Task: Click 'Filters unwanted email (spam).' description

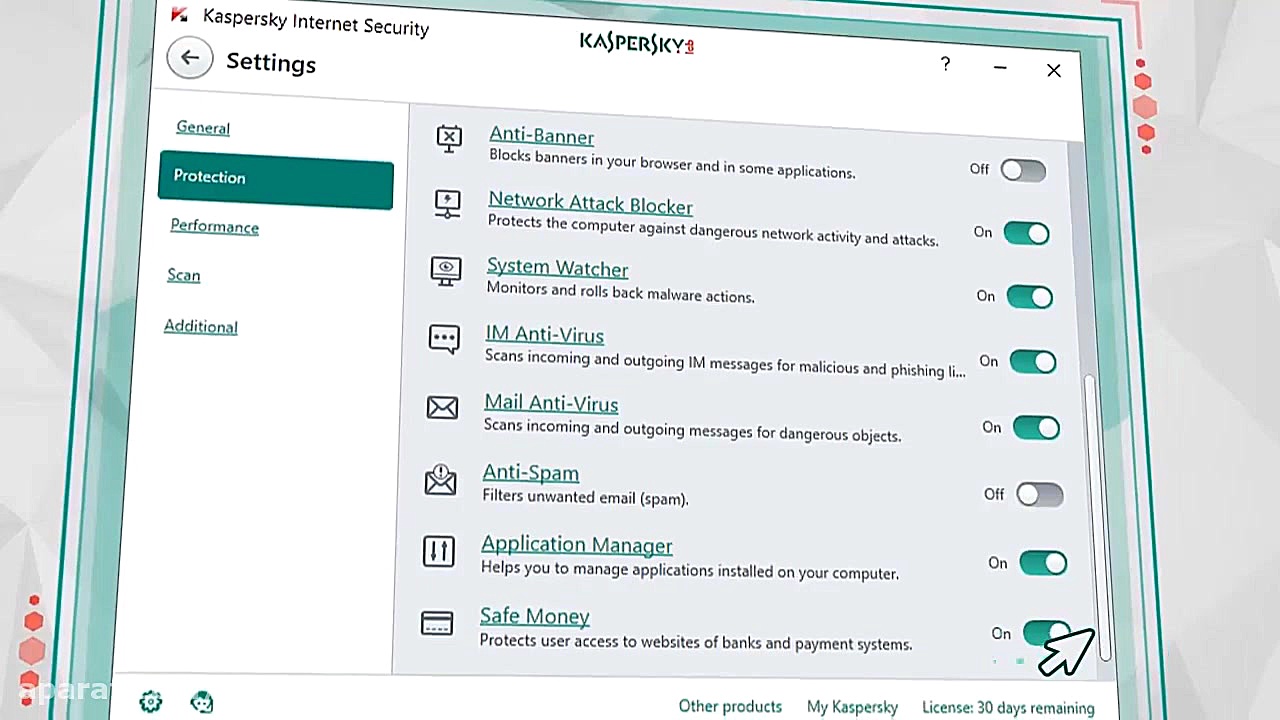Action: [x=585, y=496]
